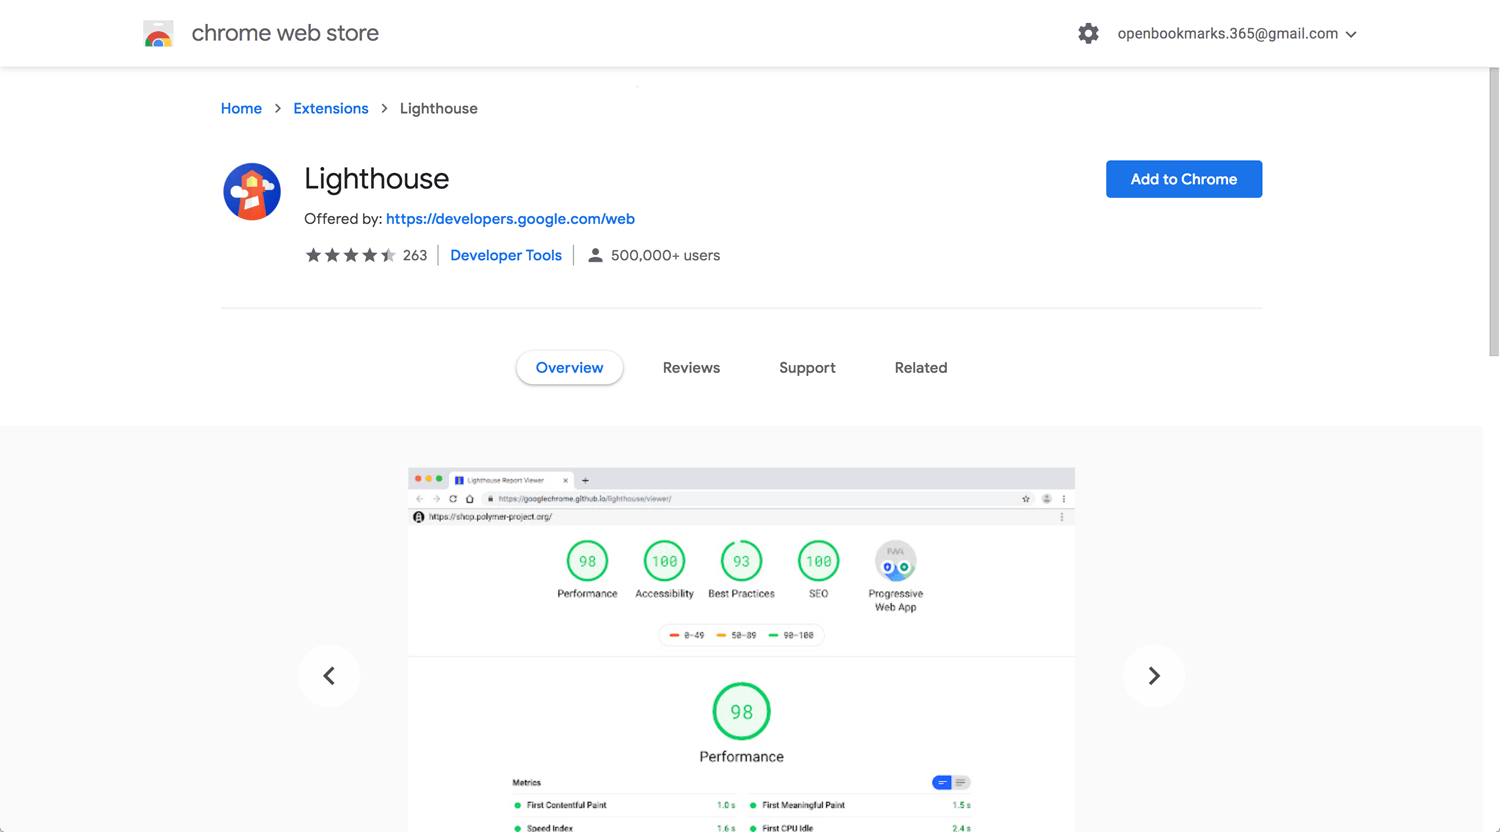This screenshot has width=1500, height=832.
Task: Show previous screenshot with left chevron
Action: point(329,676)
